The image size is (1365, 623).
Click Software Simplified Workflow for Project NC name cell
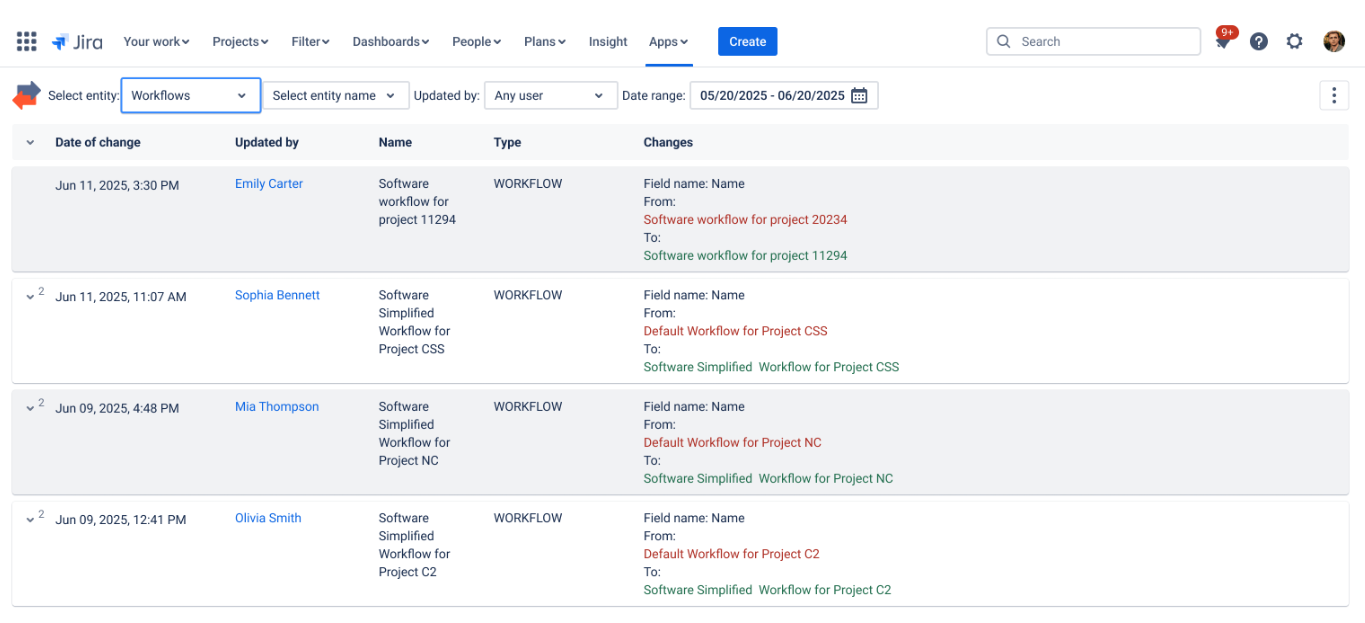(x=415, y=433)
